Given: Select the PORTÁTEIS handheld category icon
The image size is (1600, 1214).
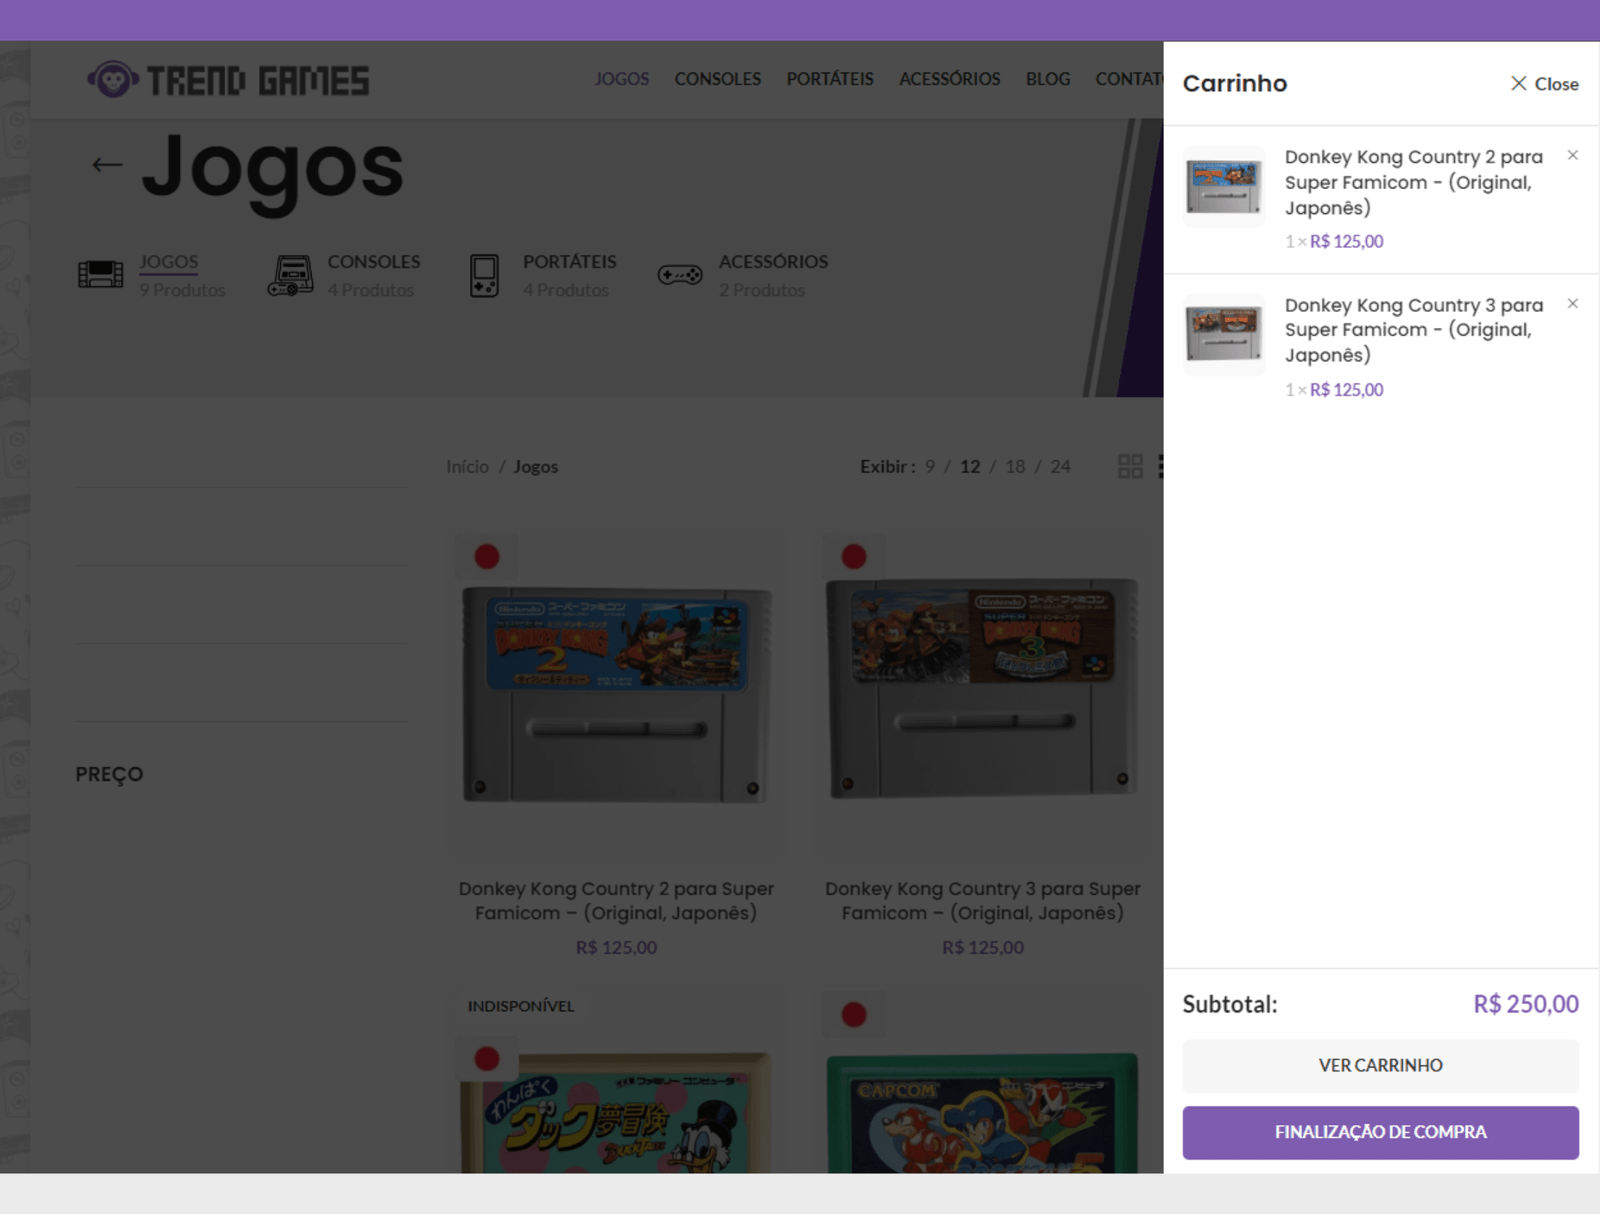Looking at the screenshot, I should [484, 274].
